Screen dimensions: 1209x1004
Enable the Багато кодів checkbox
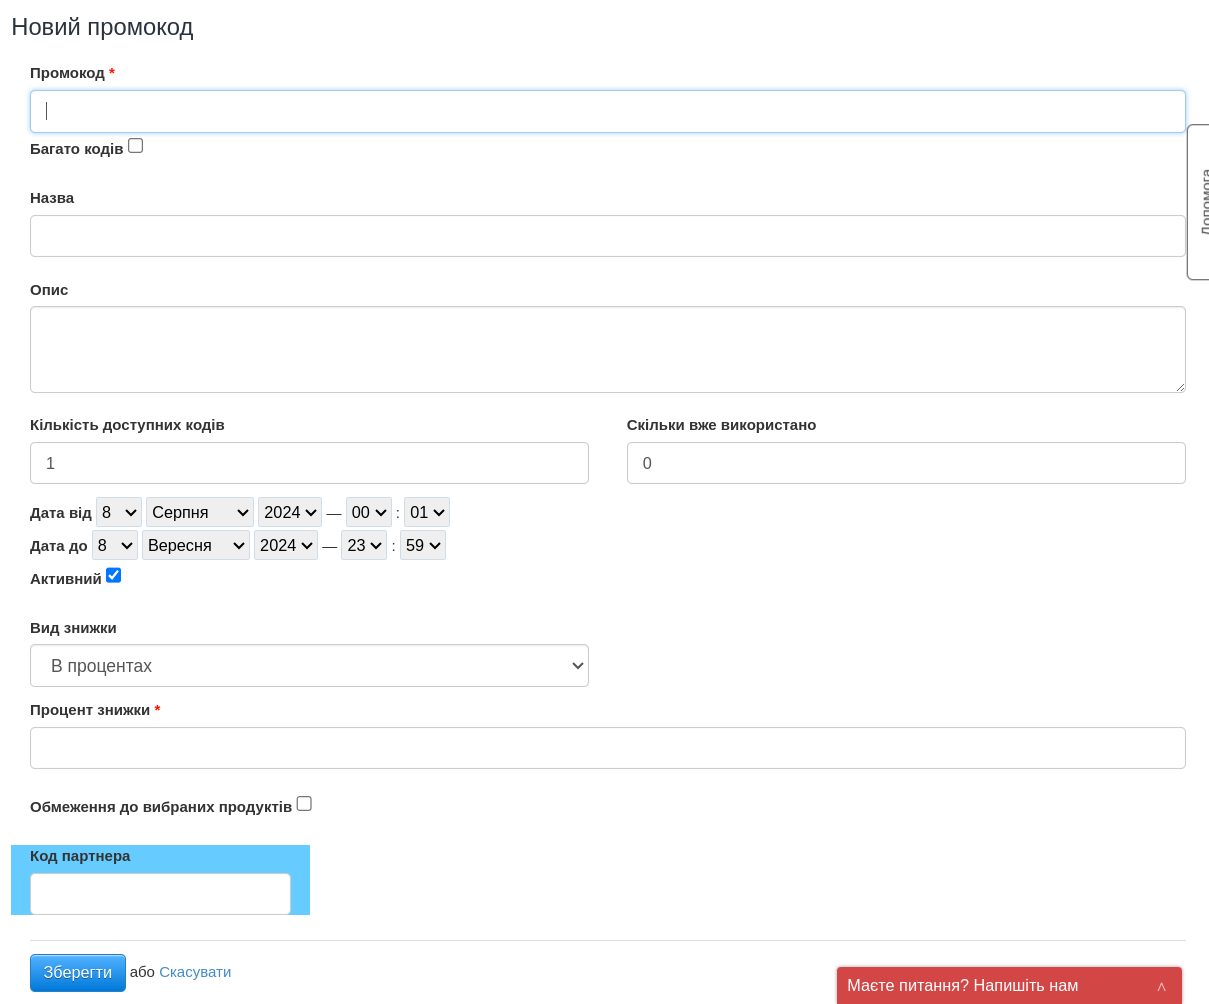[x=136, y=146]
